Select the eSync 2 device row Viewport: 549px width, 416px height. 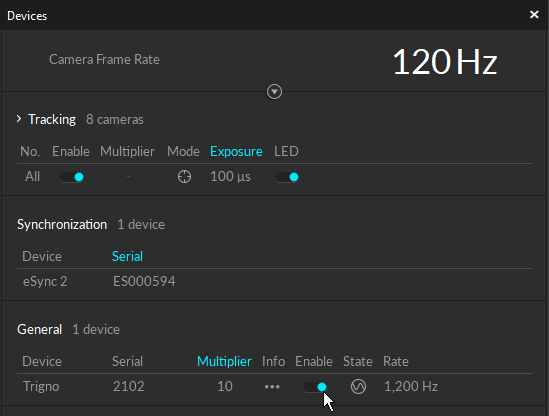coord(275,282)
